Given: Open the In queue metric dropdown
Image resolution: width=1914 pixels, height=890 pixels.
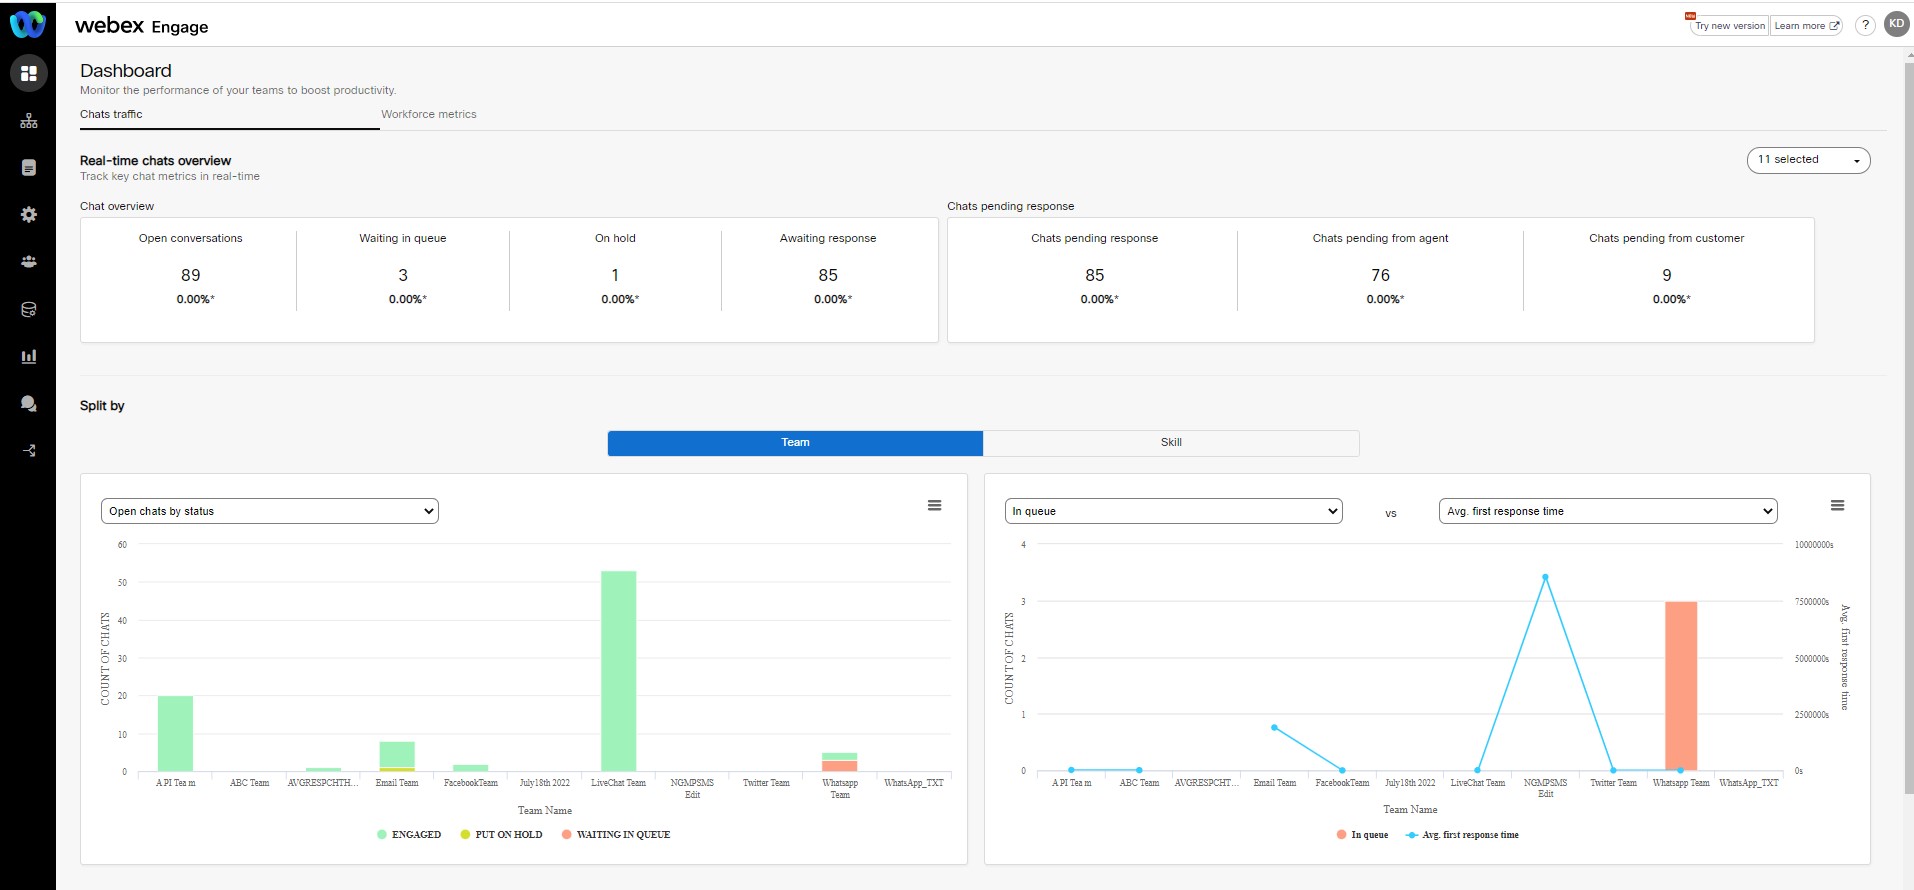Looking at the screenshot, I should click(1173, 511).
